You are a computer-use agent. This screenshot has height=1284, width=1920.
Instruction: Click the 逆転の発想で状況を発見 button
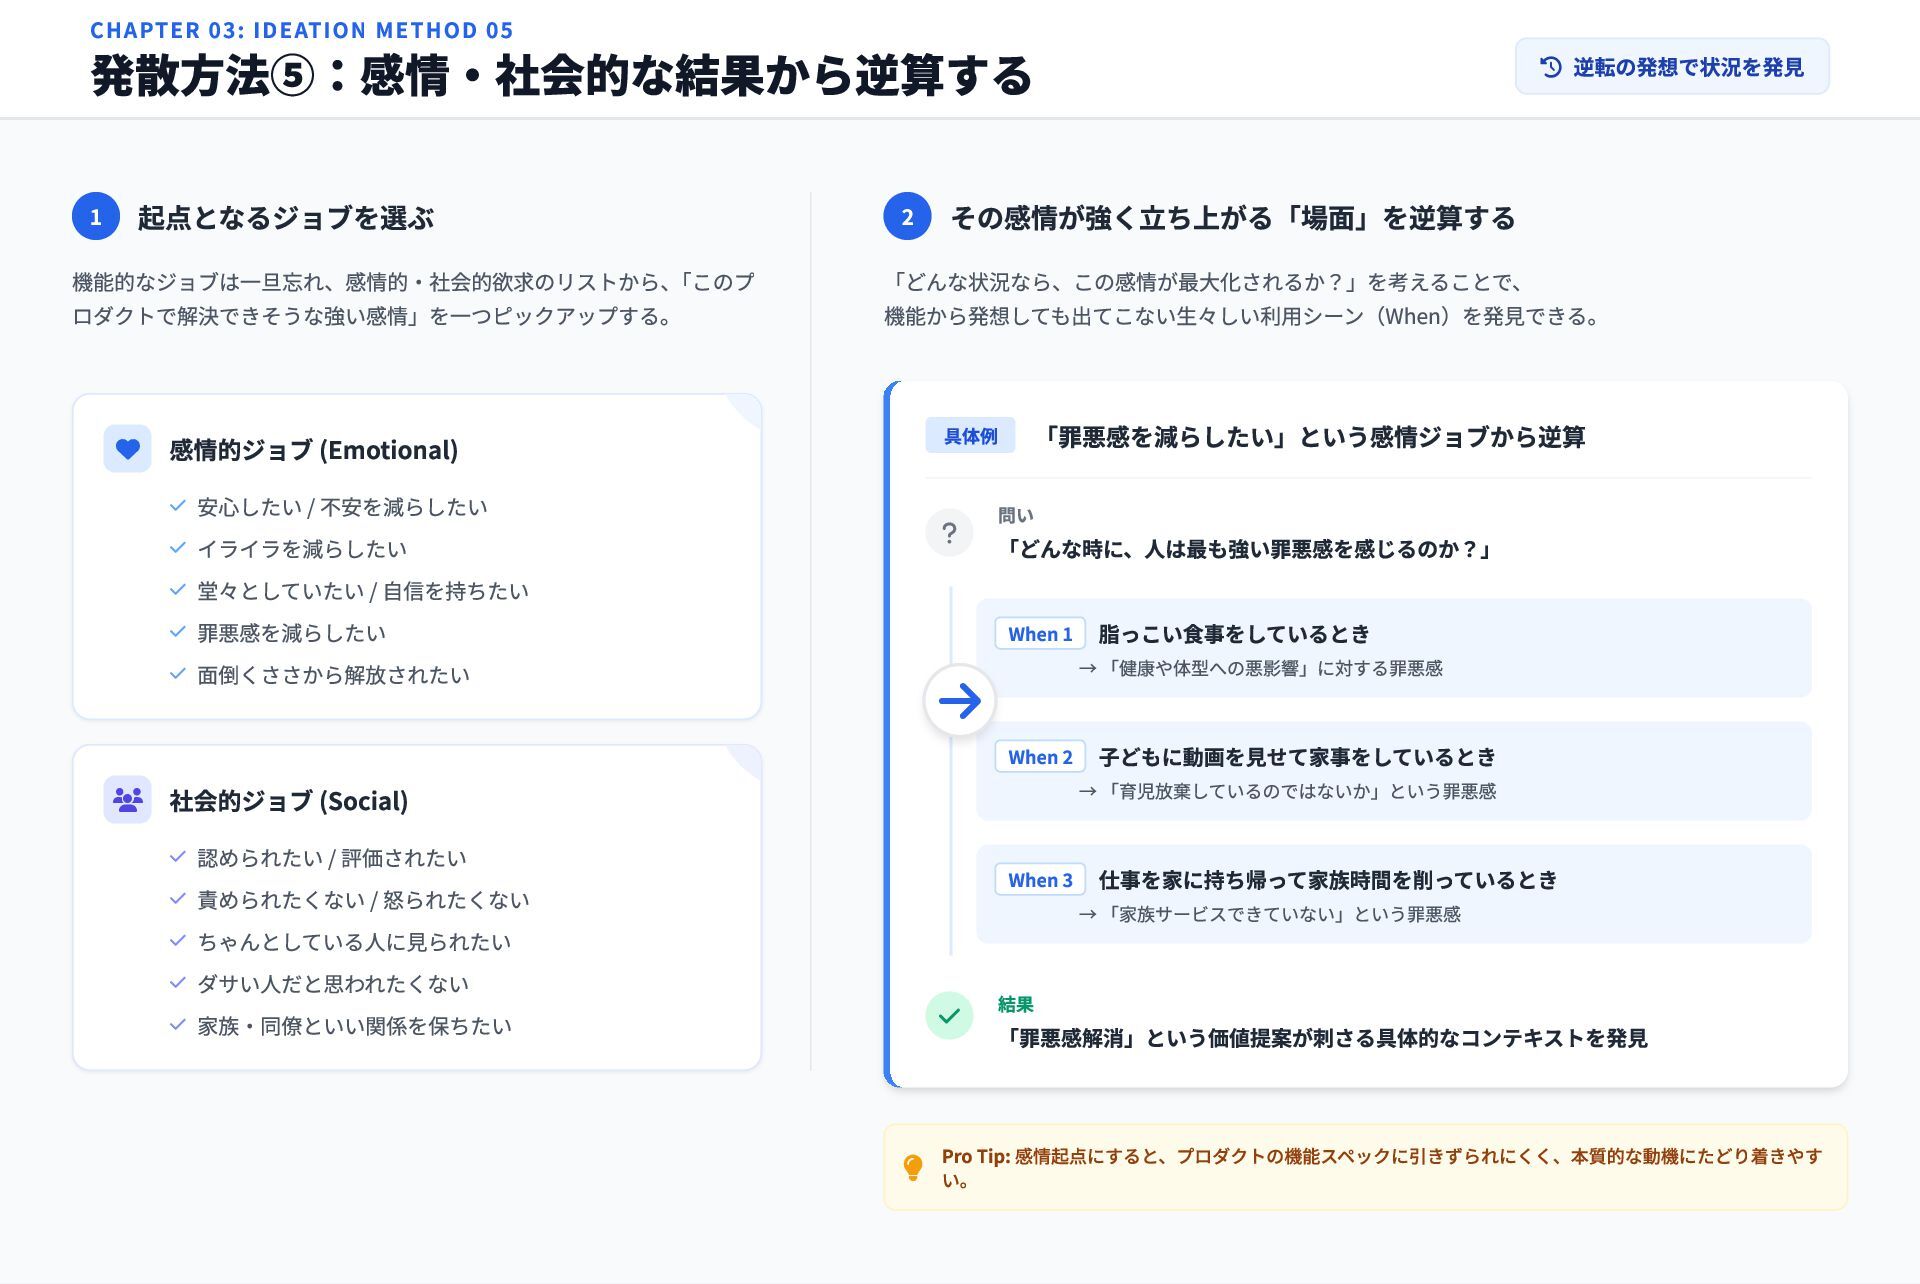pyautogui.click(x=1672, y=67)
